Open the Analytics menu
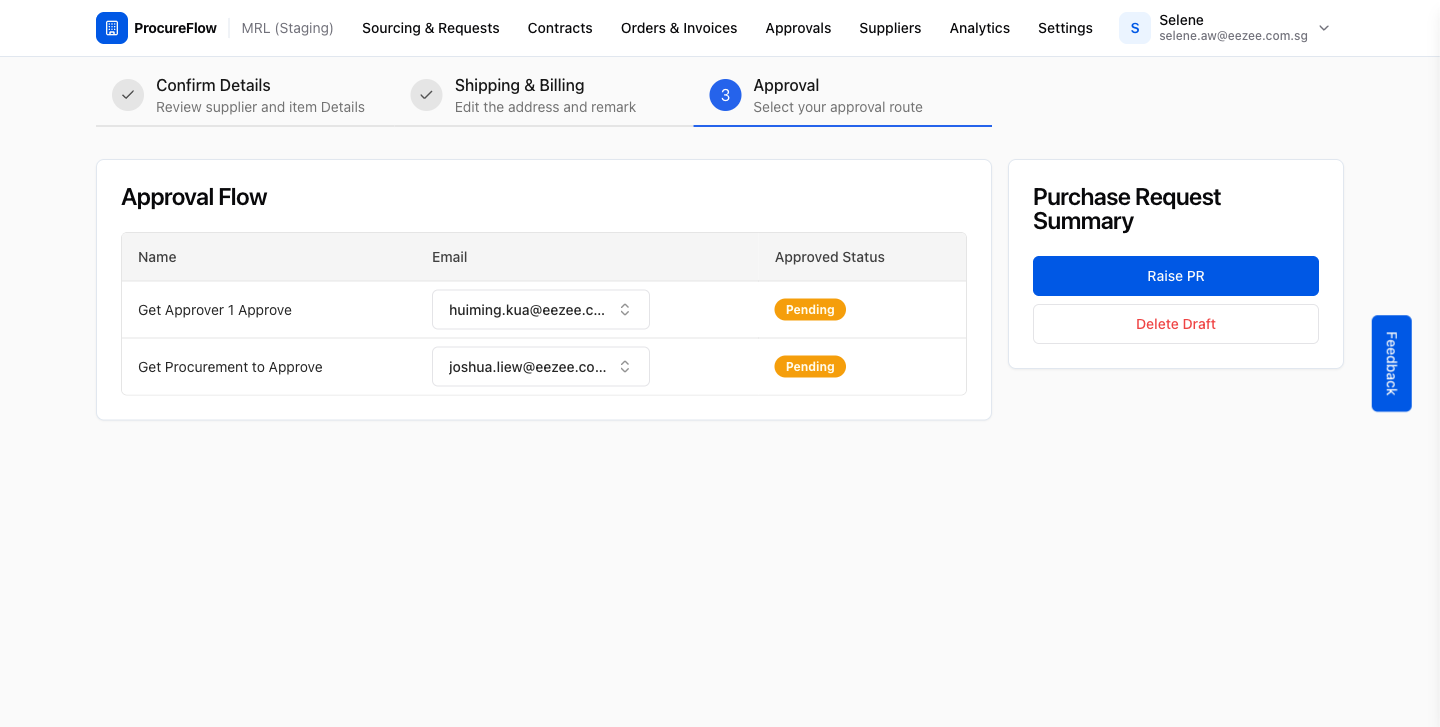The height and width of the screenshot is (727, 1440). pyautogui.click(x=980, y=28)
